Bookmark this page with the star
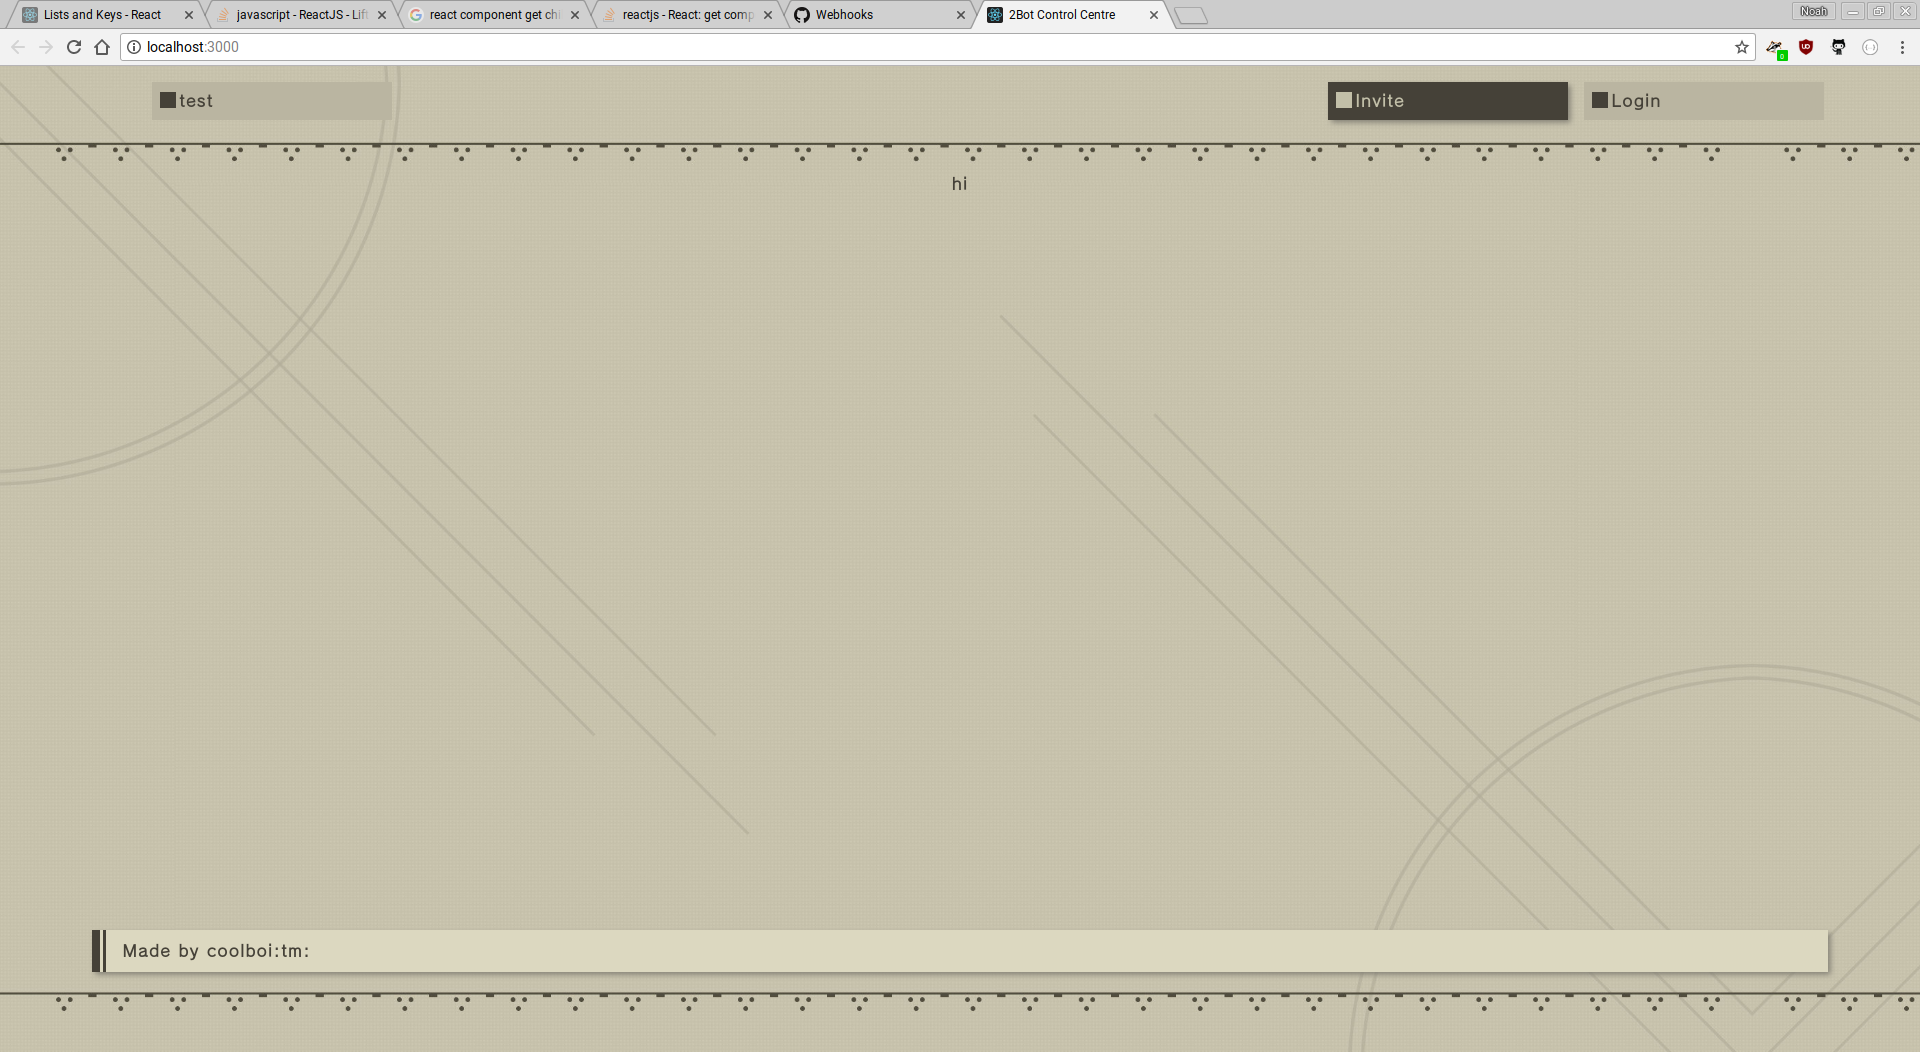Viewport: 1920px width, 1052px height. tap(1742, 47)
